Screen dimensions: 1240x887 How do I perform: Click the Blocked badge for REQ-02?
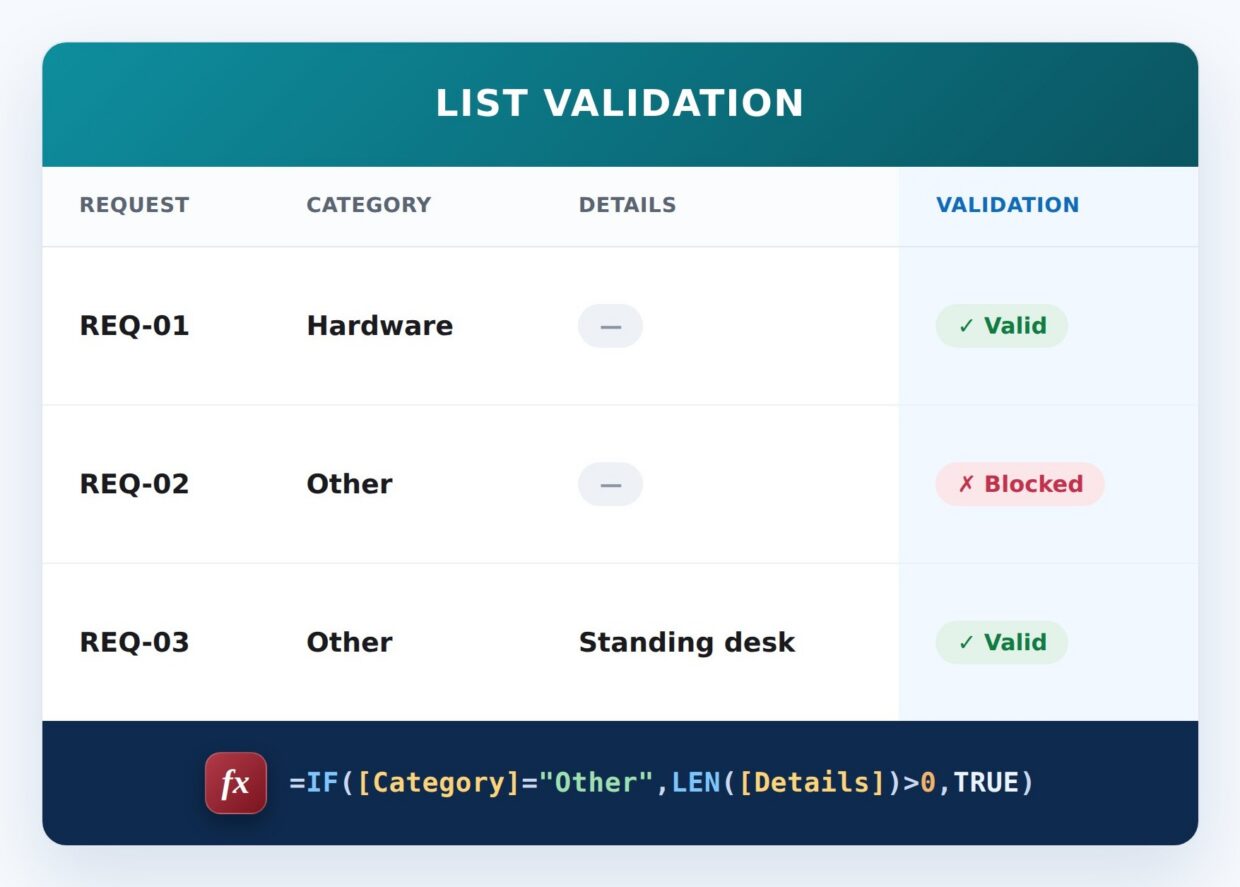(1020, 484)
